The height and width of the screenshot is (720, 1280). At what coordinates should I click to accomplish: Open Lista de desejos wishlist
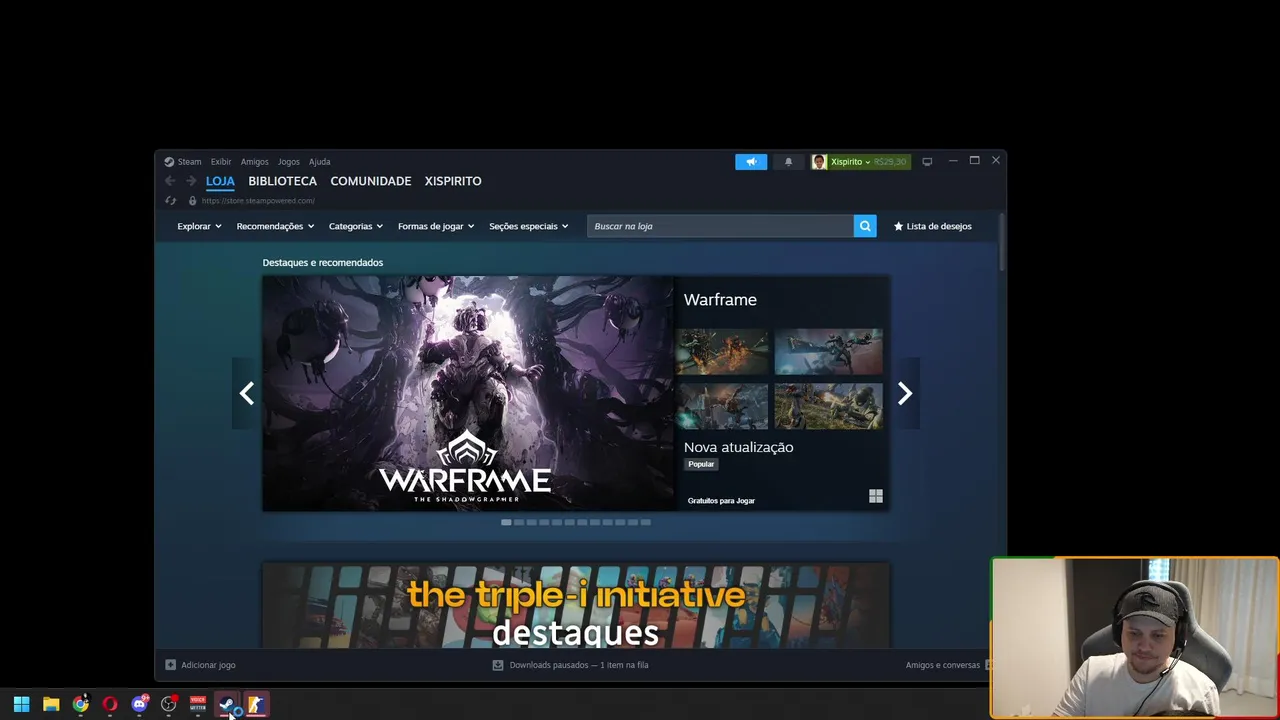(x=932, y=226)
